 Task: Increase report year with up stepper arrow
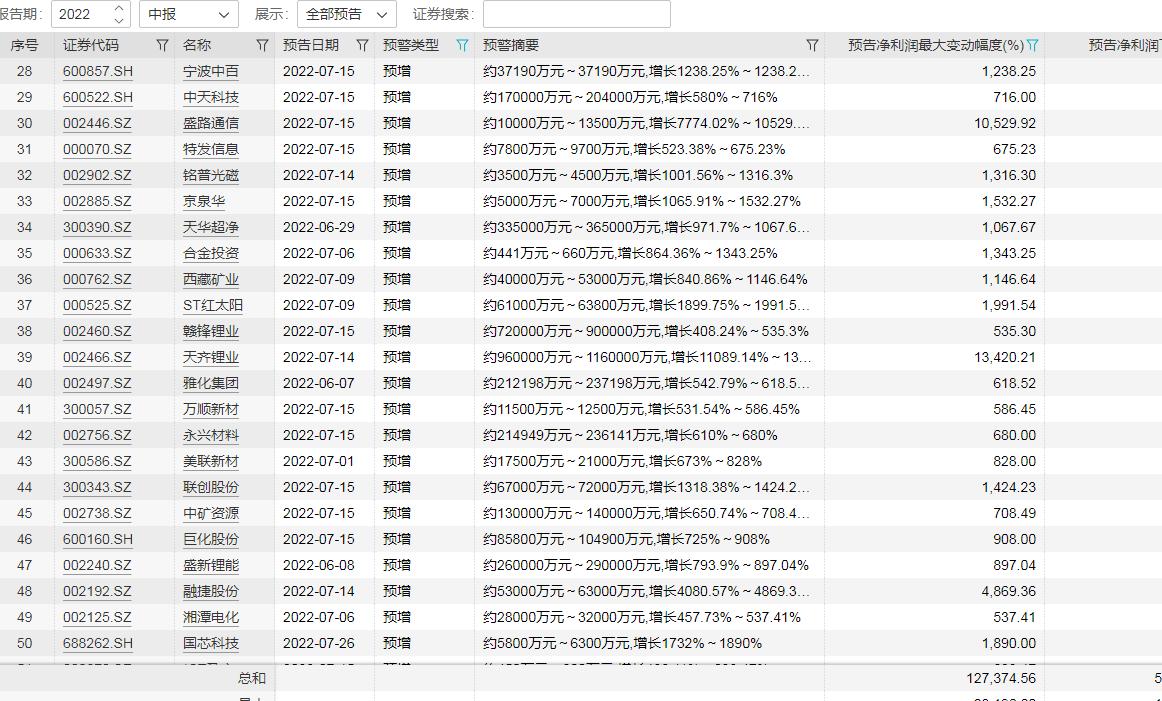coord(119,8)
